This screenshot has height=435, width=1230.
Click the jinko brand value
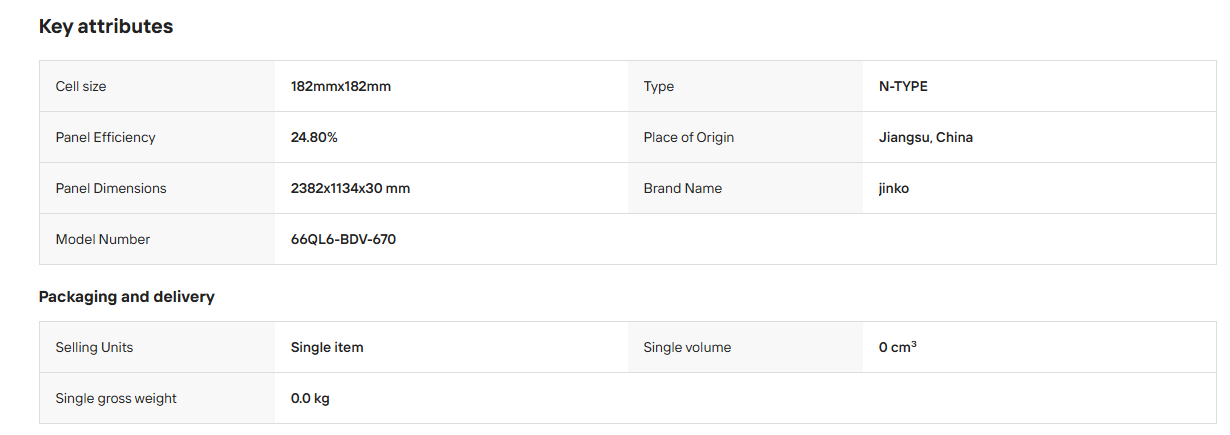click(x=894, y=189)
